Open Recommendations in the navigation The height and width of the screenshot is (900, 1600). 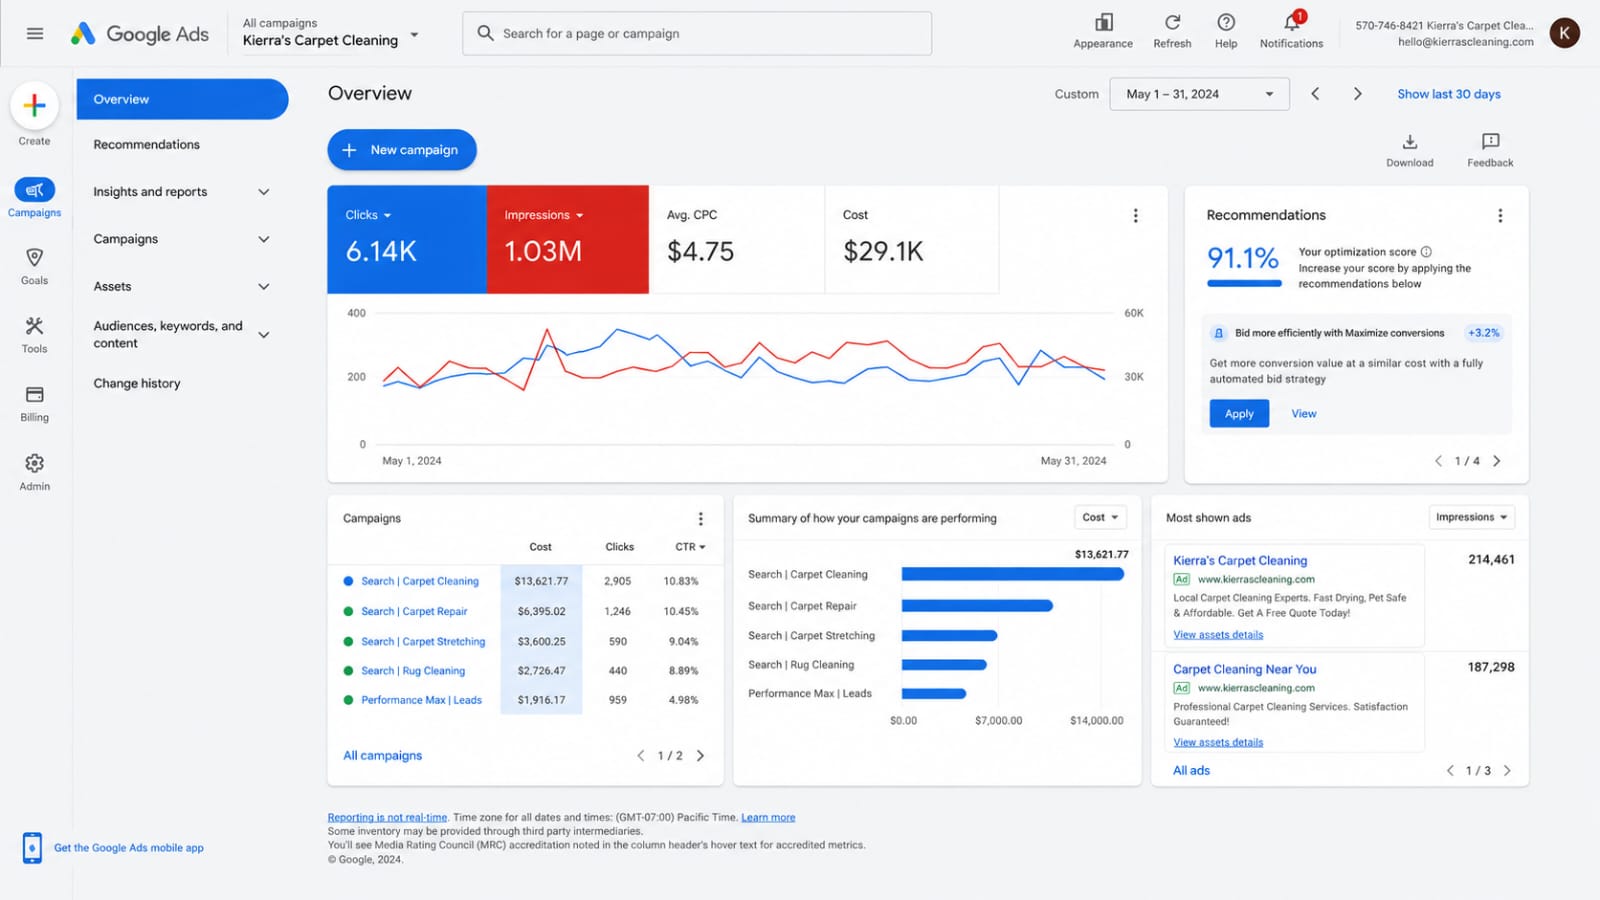147,145
